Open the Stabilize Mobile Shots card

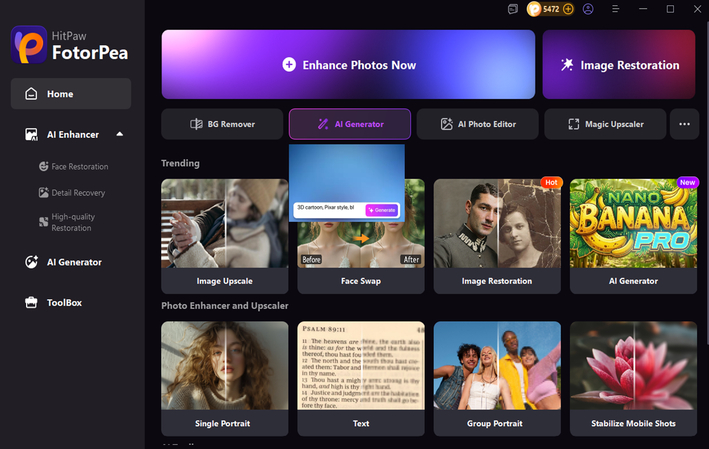[x=633, y=378]
